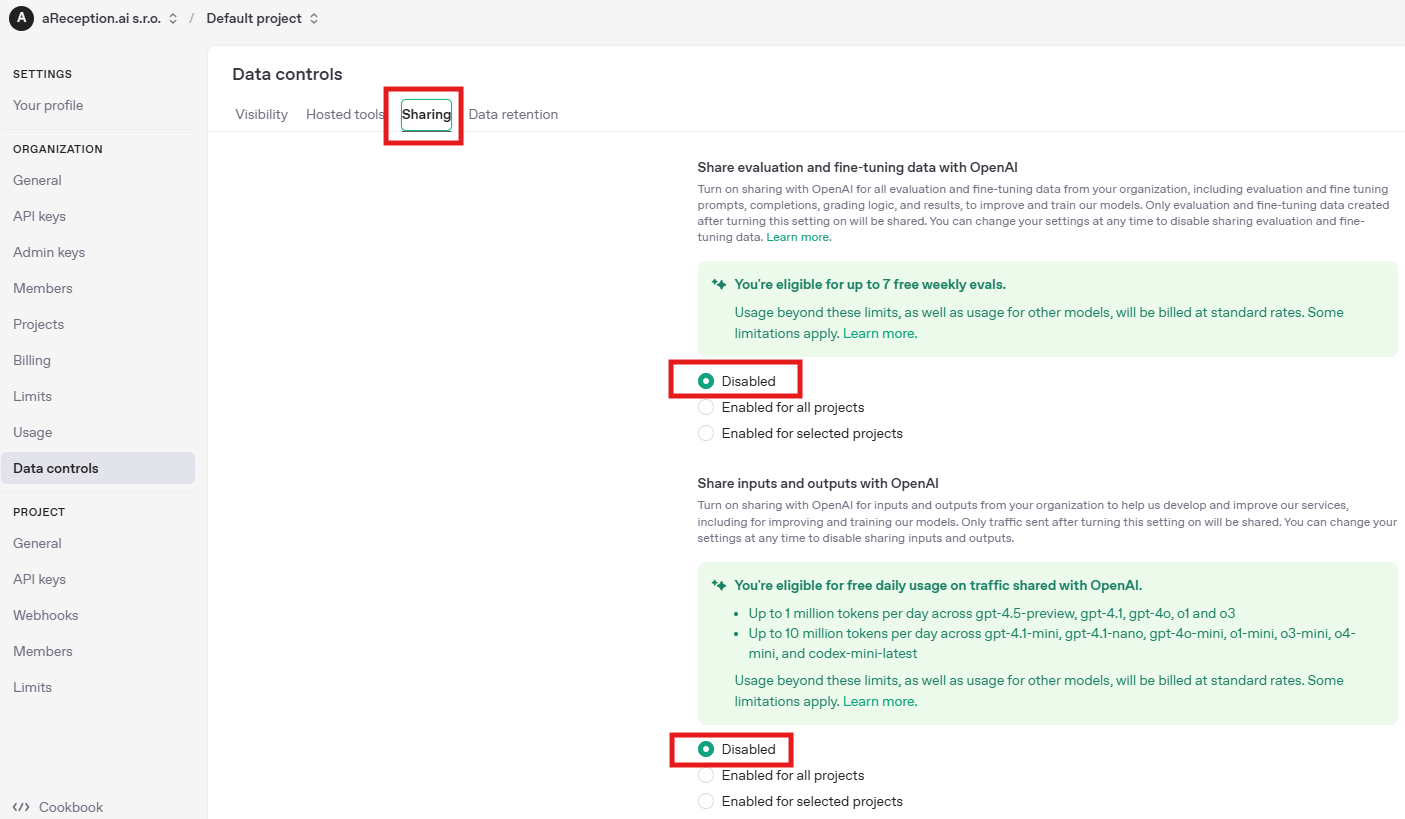Open Learn more link in free daily usage notice
Viewport: 1405px width, 819px height.
879,701
